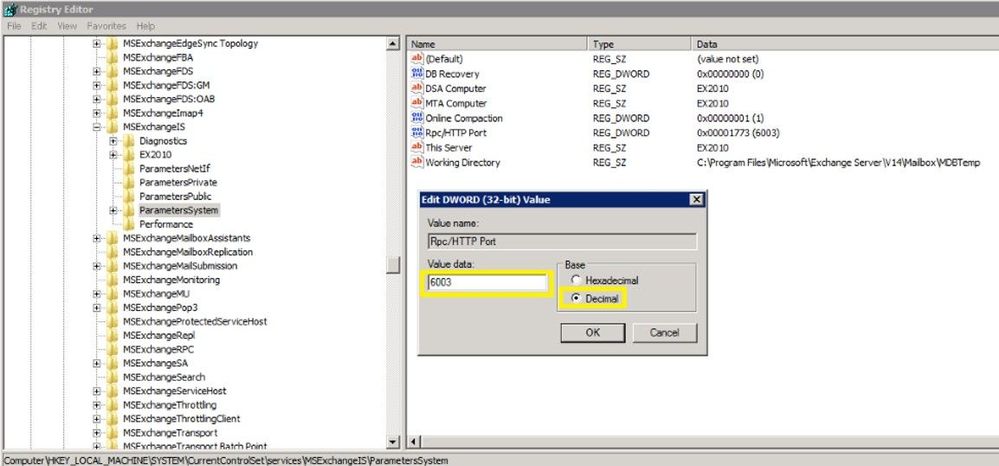Open the File menu
This screenshot has width=999, height=466.
coord(14,26)
